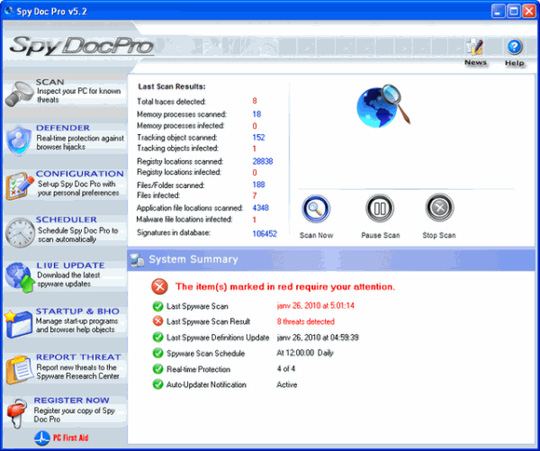
Task: Open the Startup & BHO window icon
Action: pos(19,324)
